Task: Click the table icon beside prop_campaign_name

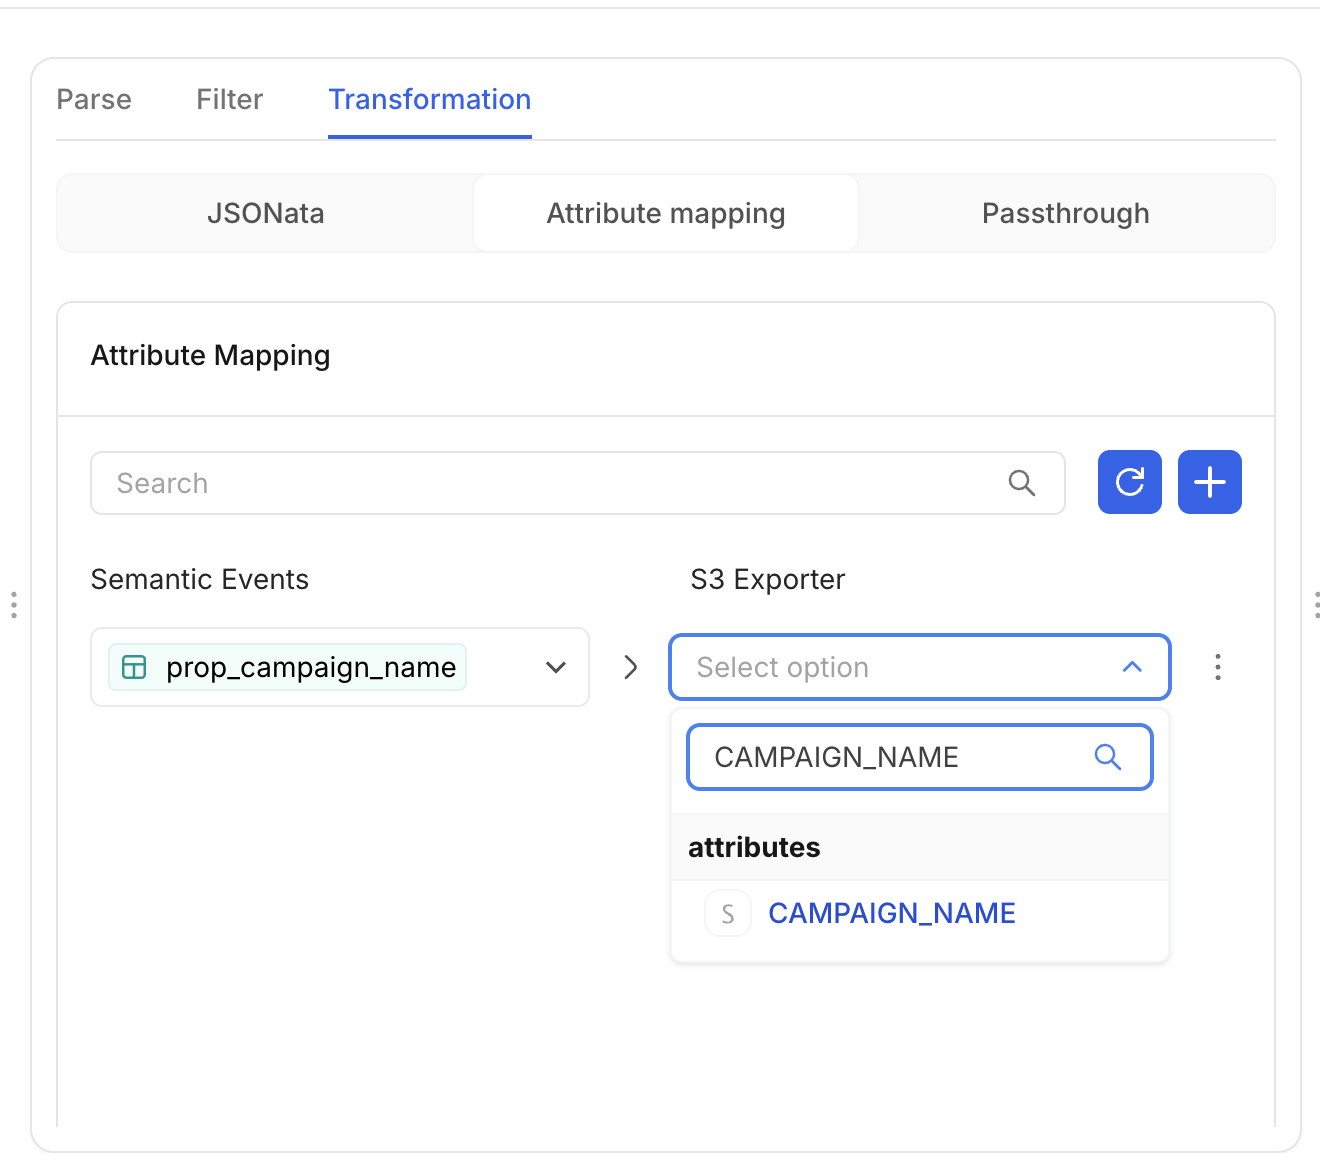Action: click(134, 667)
